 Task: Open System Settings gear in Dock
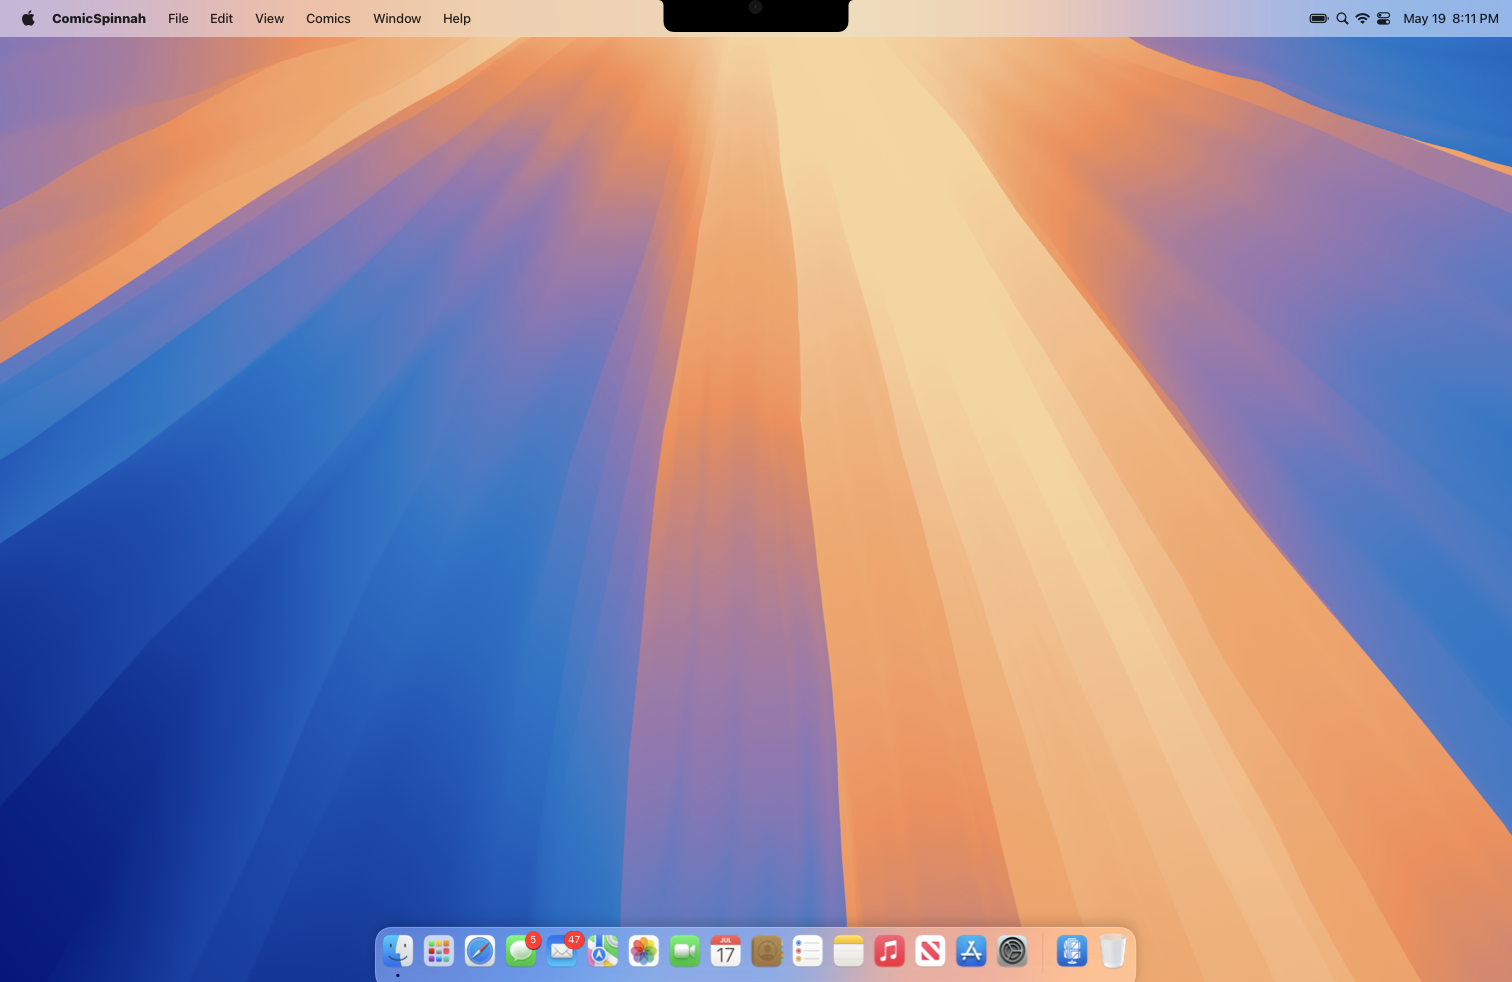pos(1012,951)
